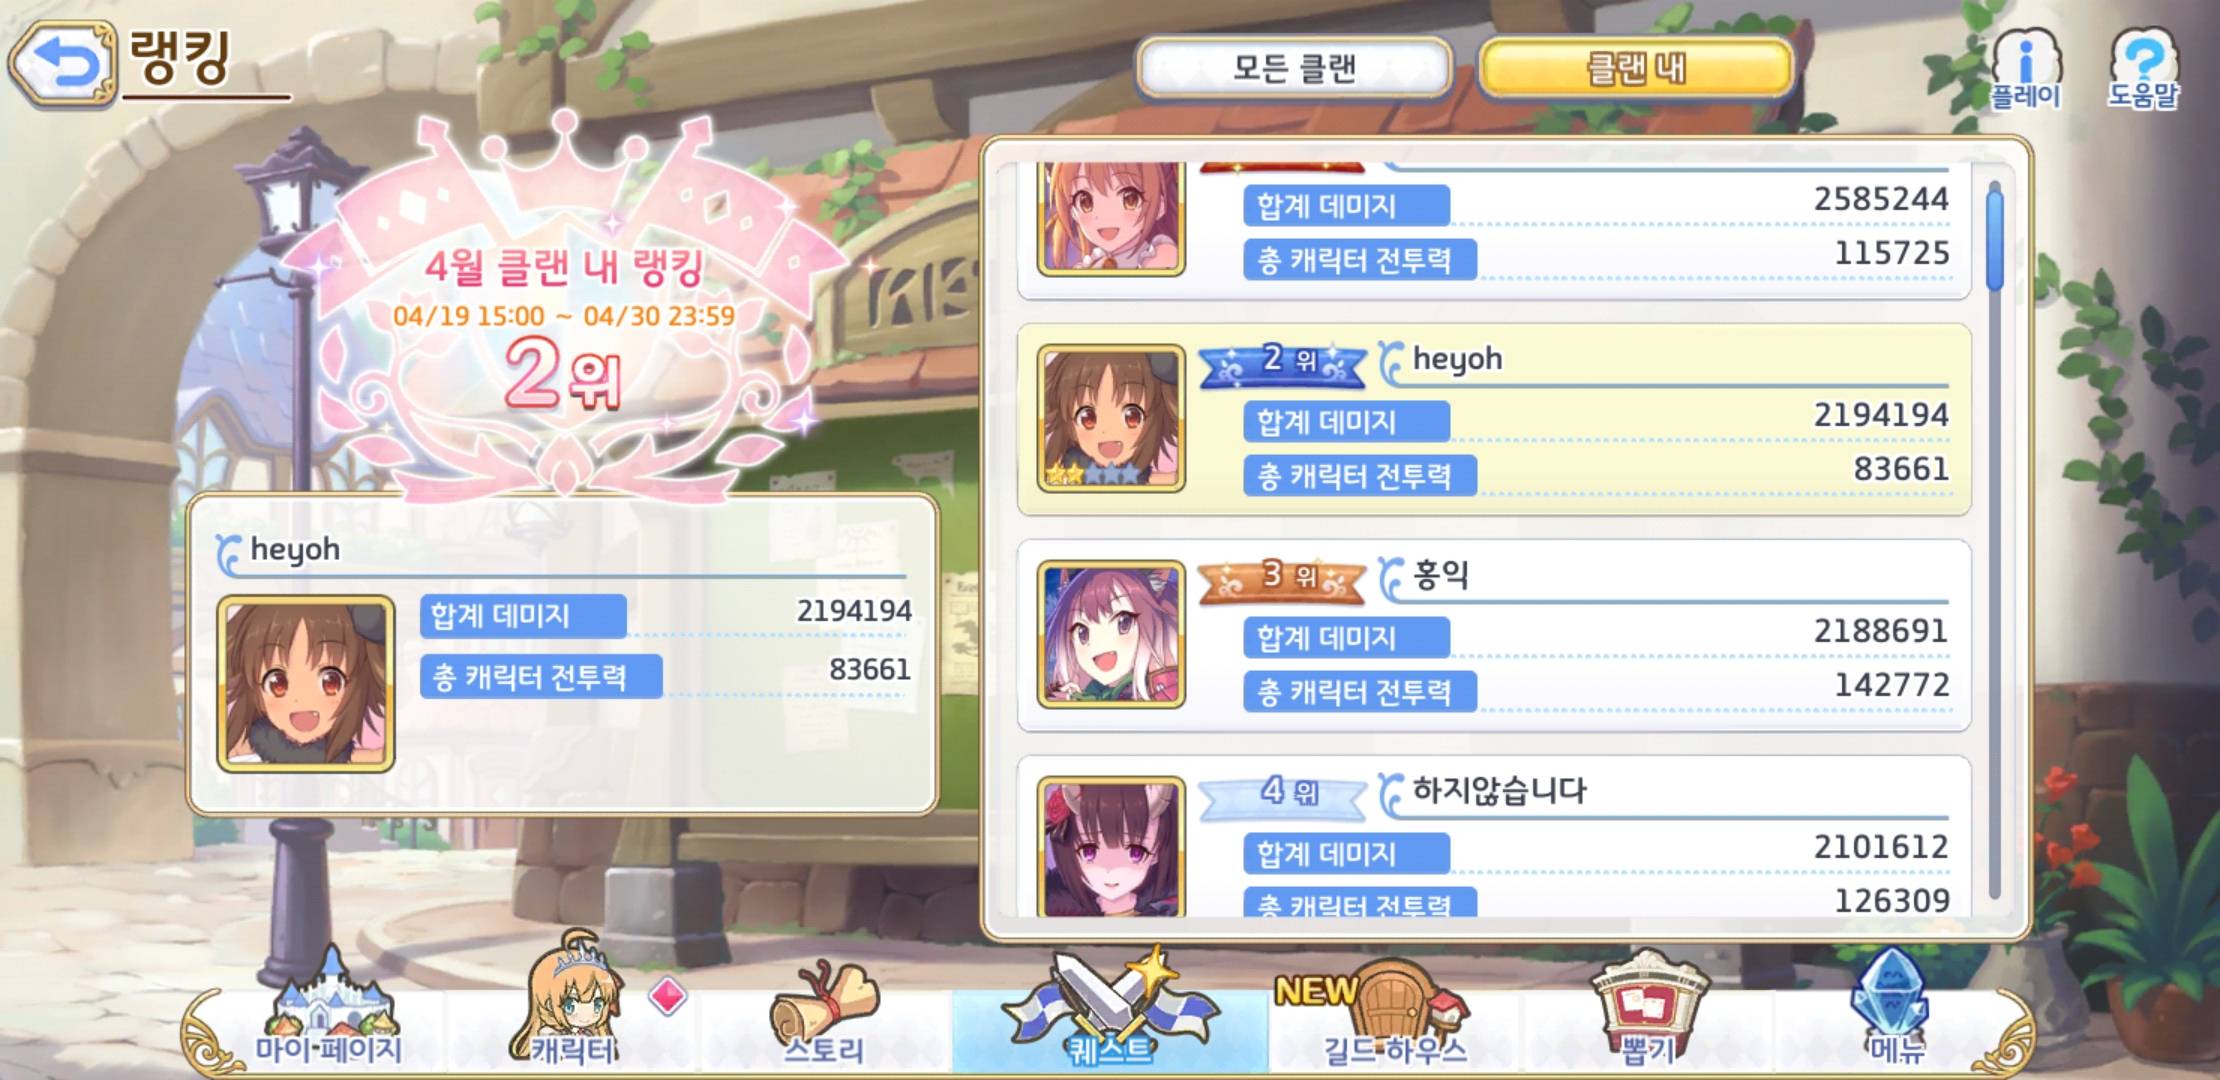Select the 3위 홍익 ranking entry
The height and width of the screenshot is (1080, 2220).
(x=1494, y=635)
